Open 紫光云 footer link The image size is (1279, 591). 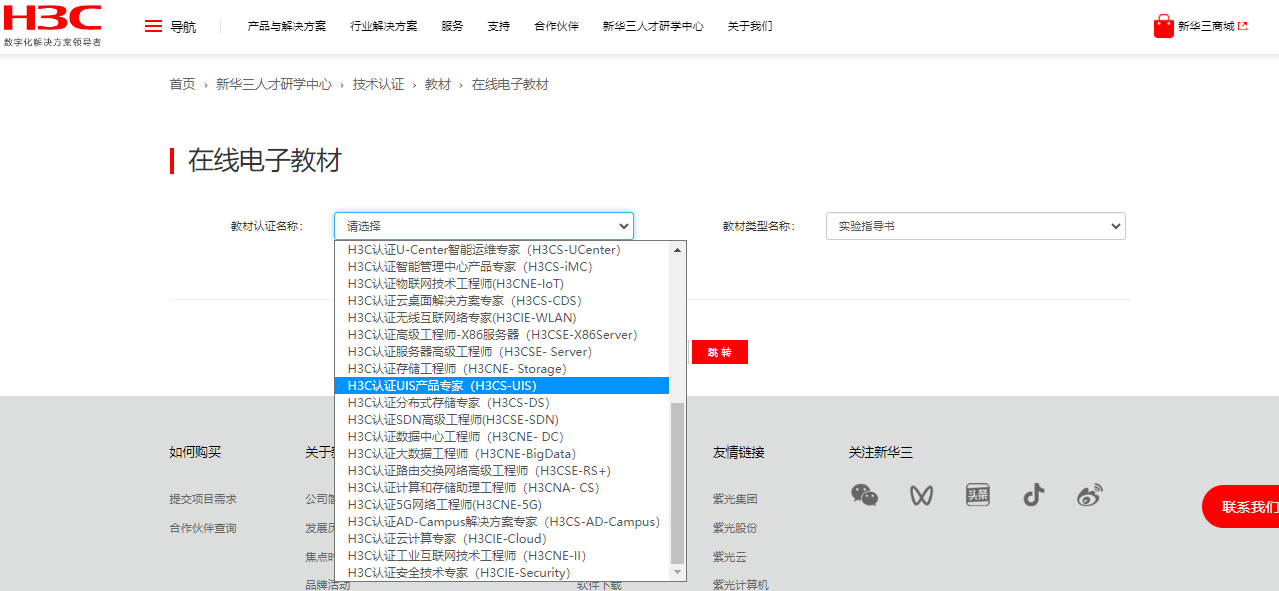click(730, 557)
